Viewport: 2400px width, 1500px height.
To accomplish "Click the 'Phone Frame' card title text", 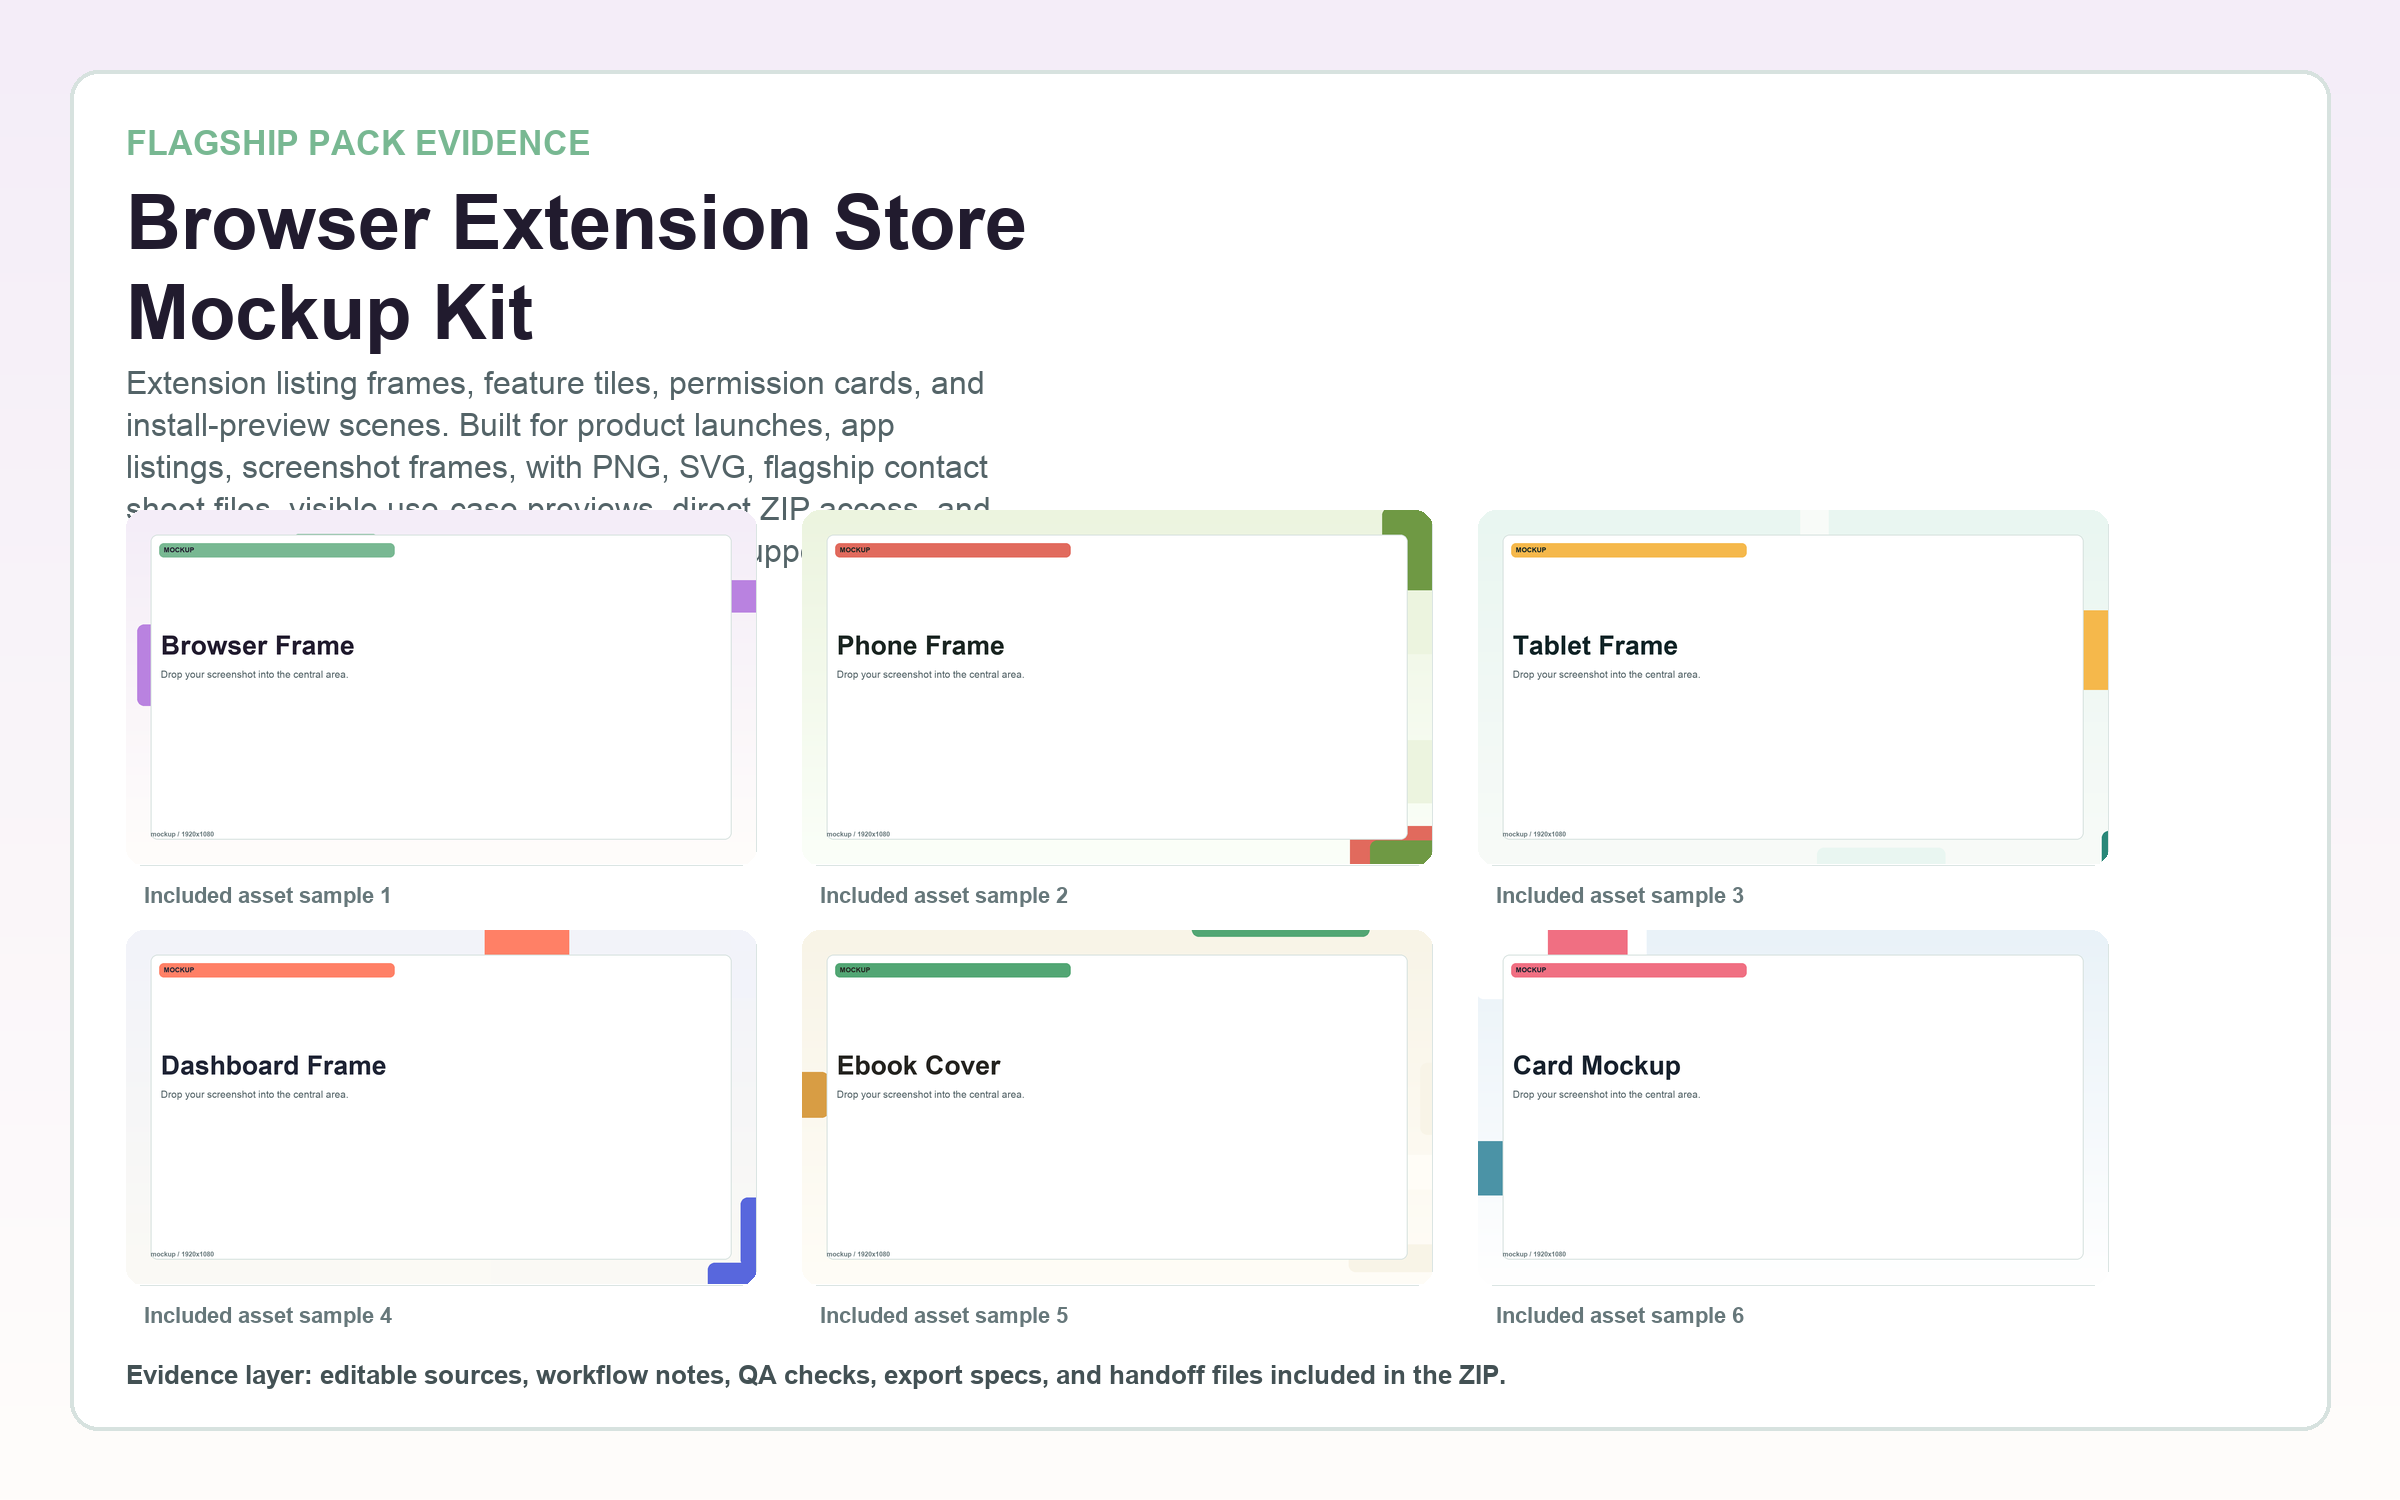I will (x=920, y=646).
